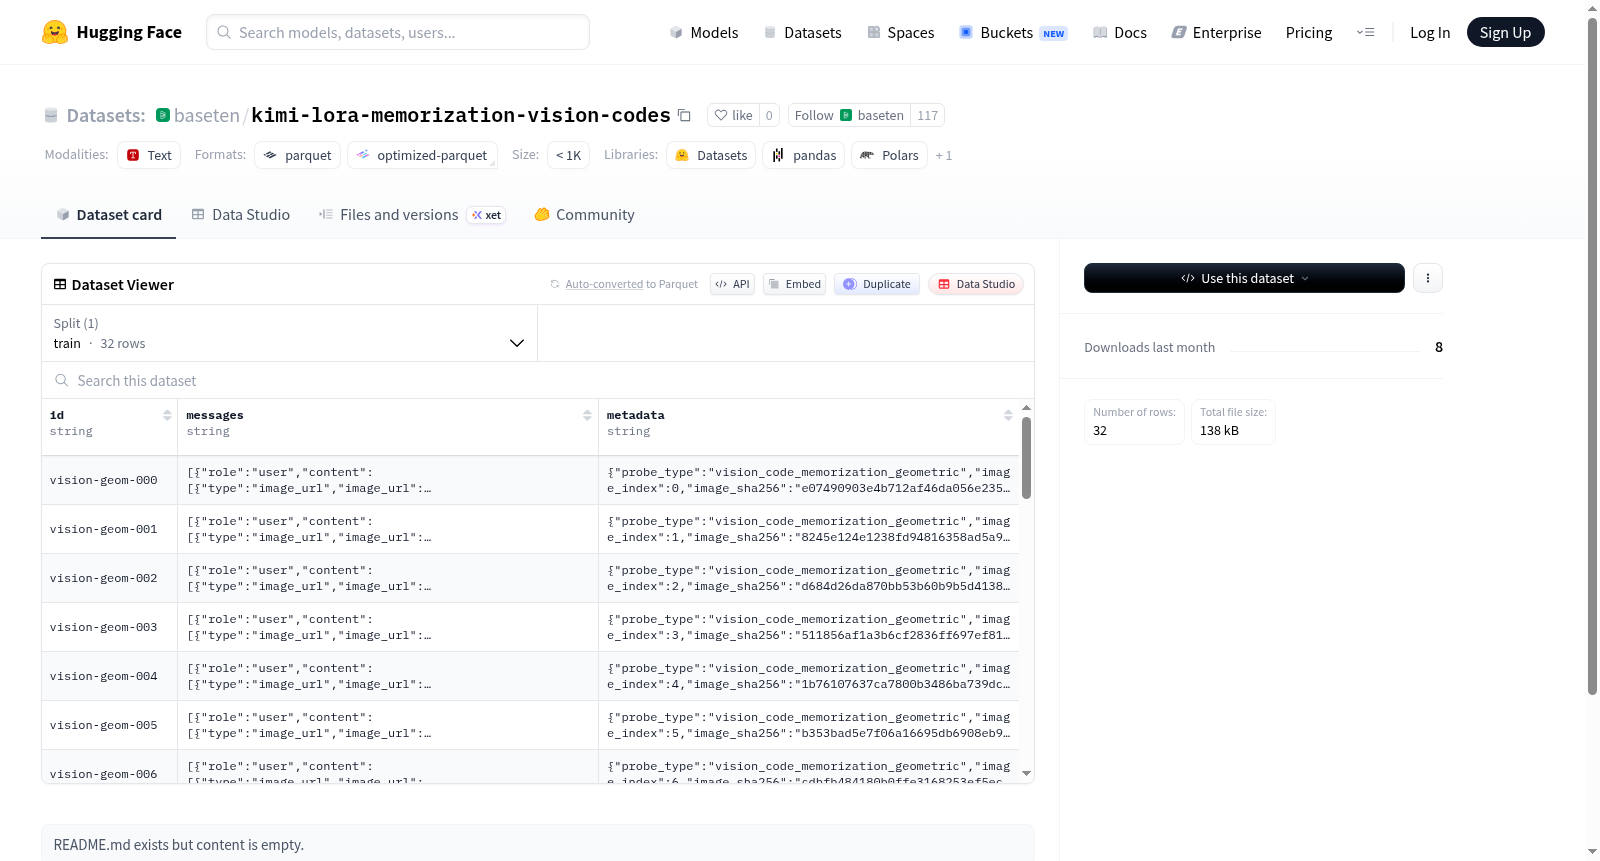
Task: Open the Split train dropdown
Action: [x=290, y=333]
